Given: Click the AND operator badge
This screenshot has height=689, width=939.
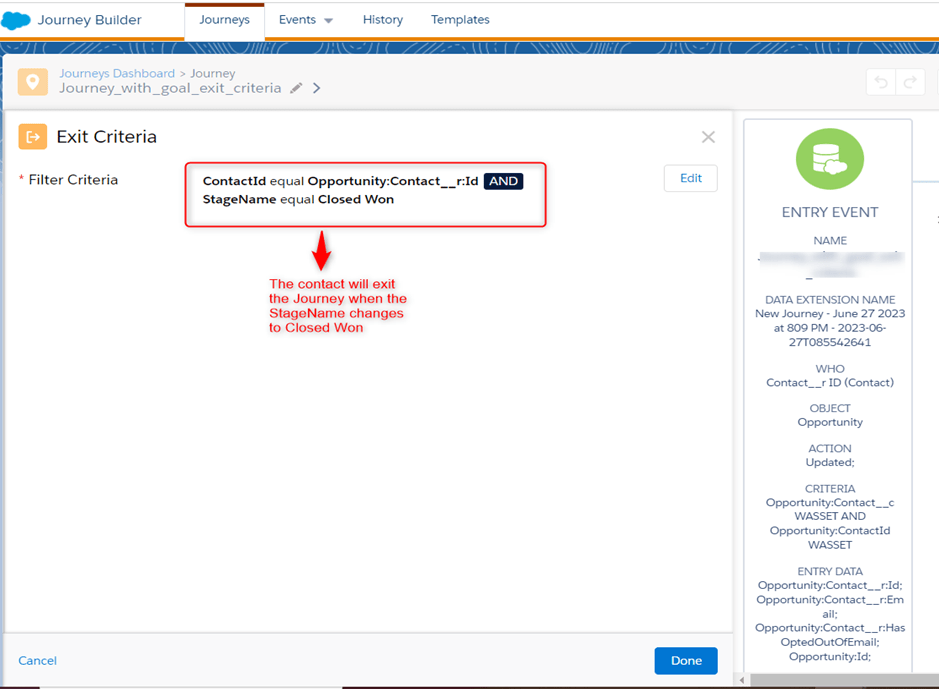Looking at the screenshot, I should coord(504,181).
